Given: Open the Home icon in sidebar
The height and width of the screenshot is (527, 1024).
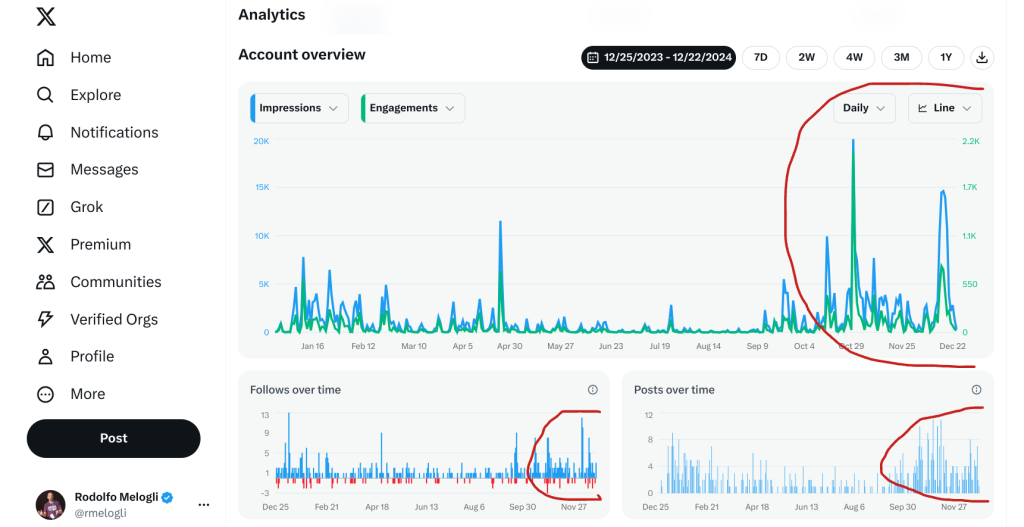Looking at the screenshot, I should [45, 57].
